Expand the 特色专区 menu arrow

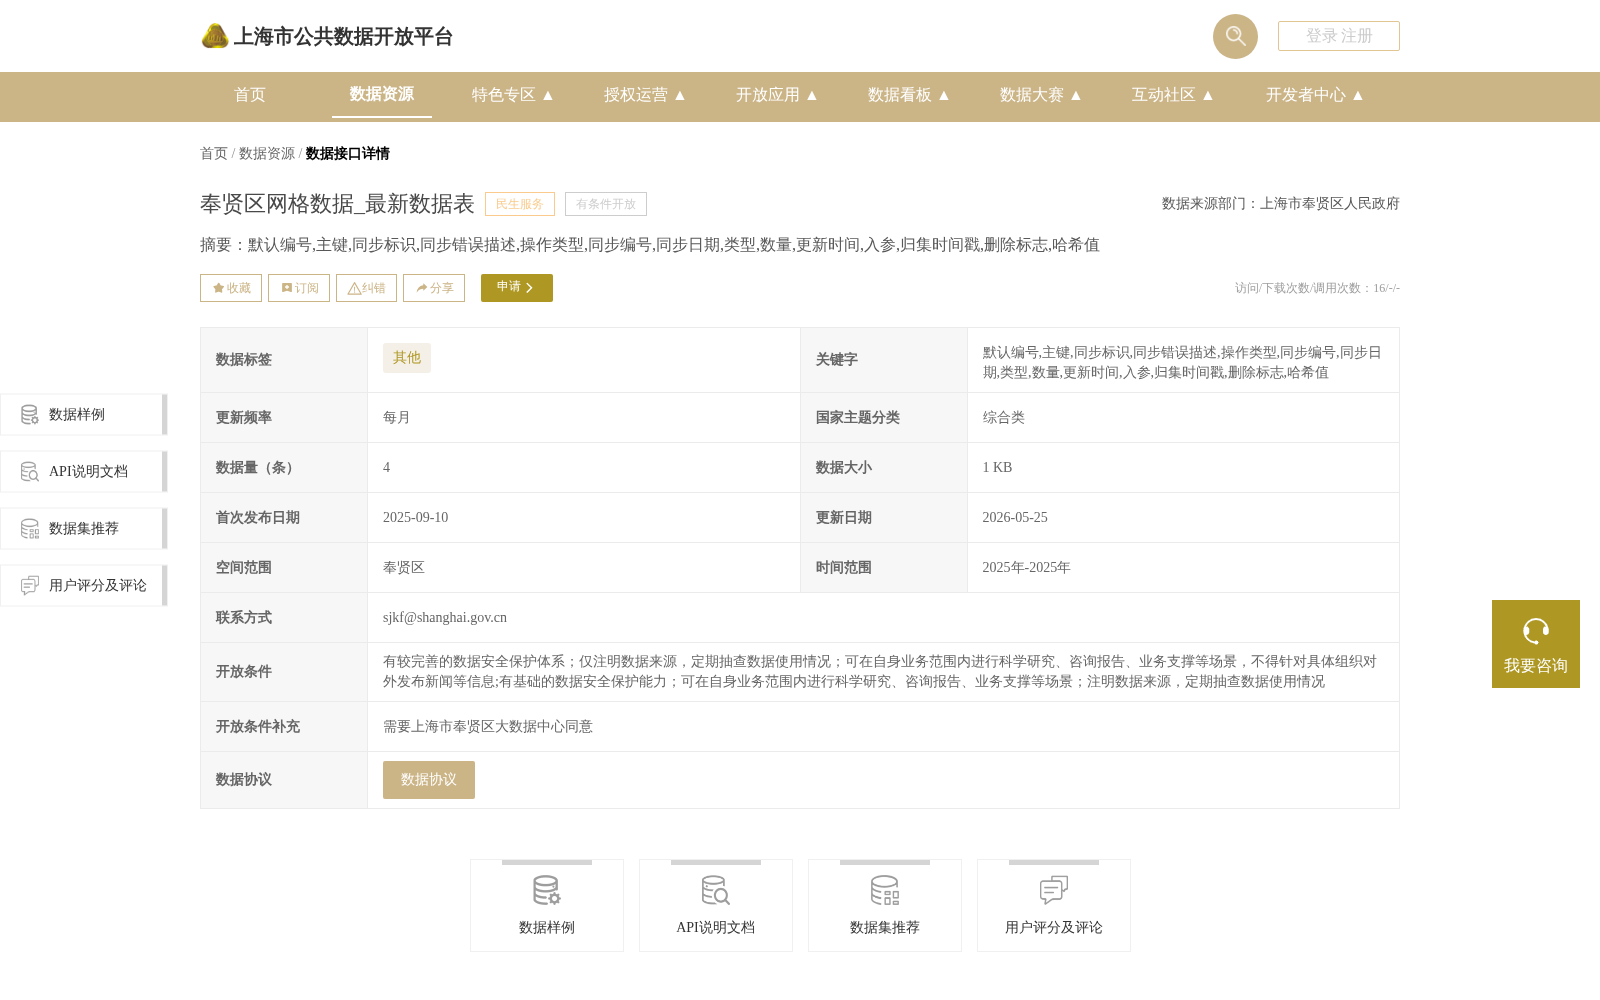coord(548,95)
